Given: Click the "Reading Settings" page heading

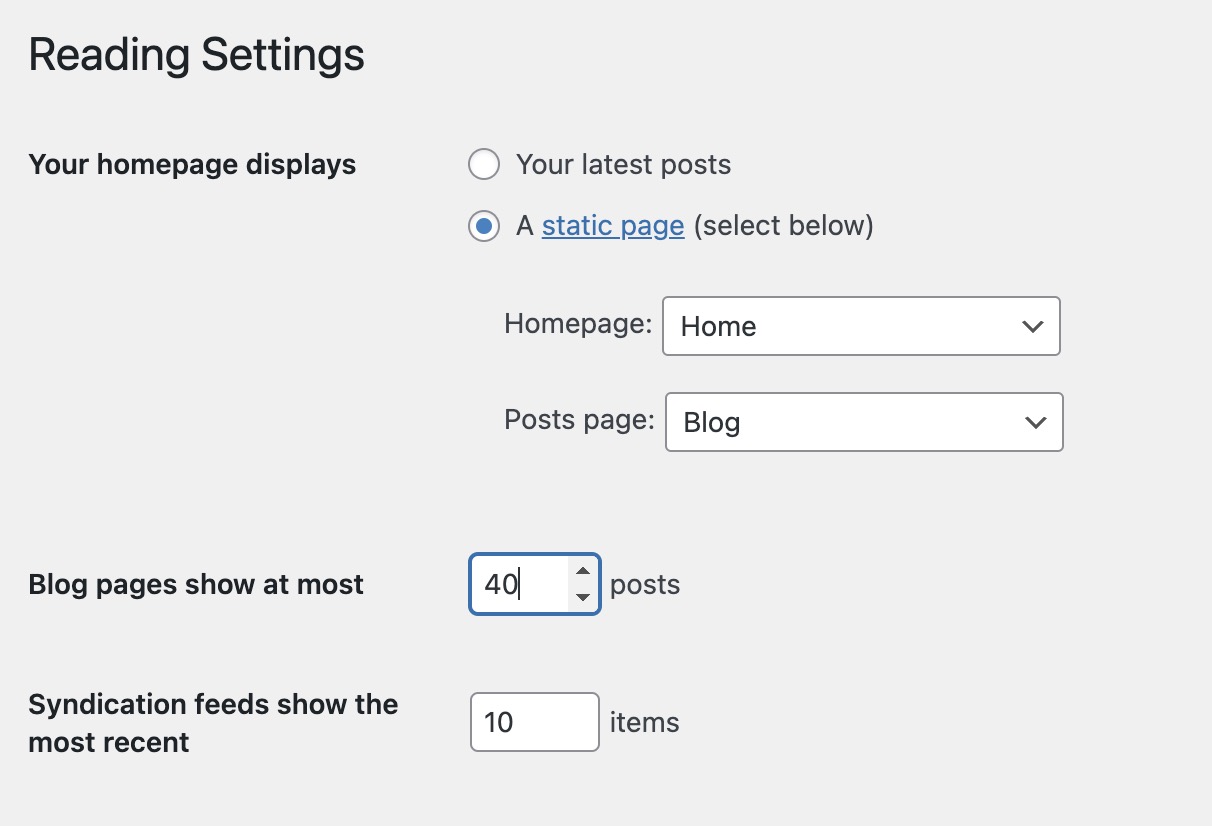Looking at the screenshot, I should click(x=197, y=55).
